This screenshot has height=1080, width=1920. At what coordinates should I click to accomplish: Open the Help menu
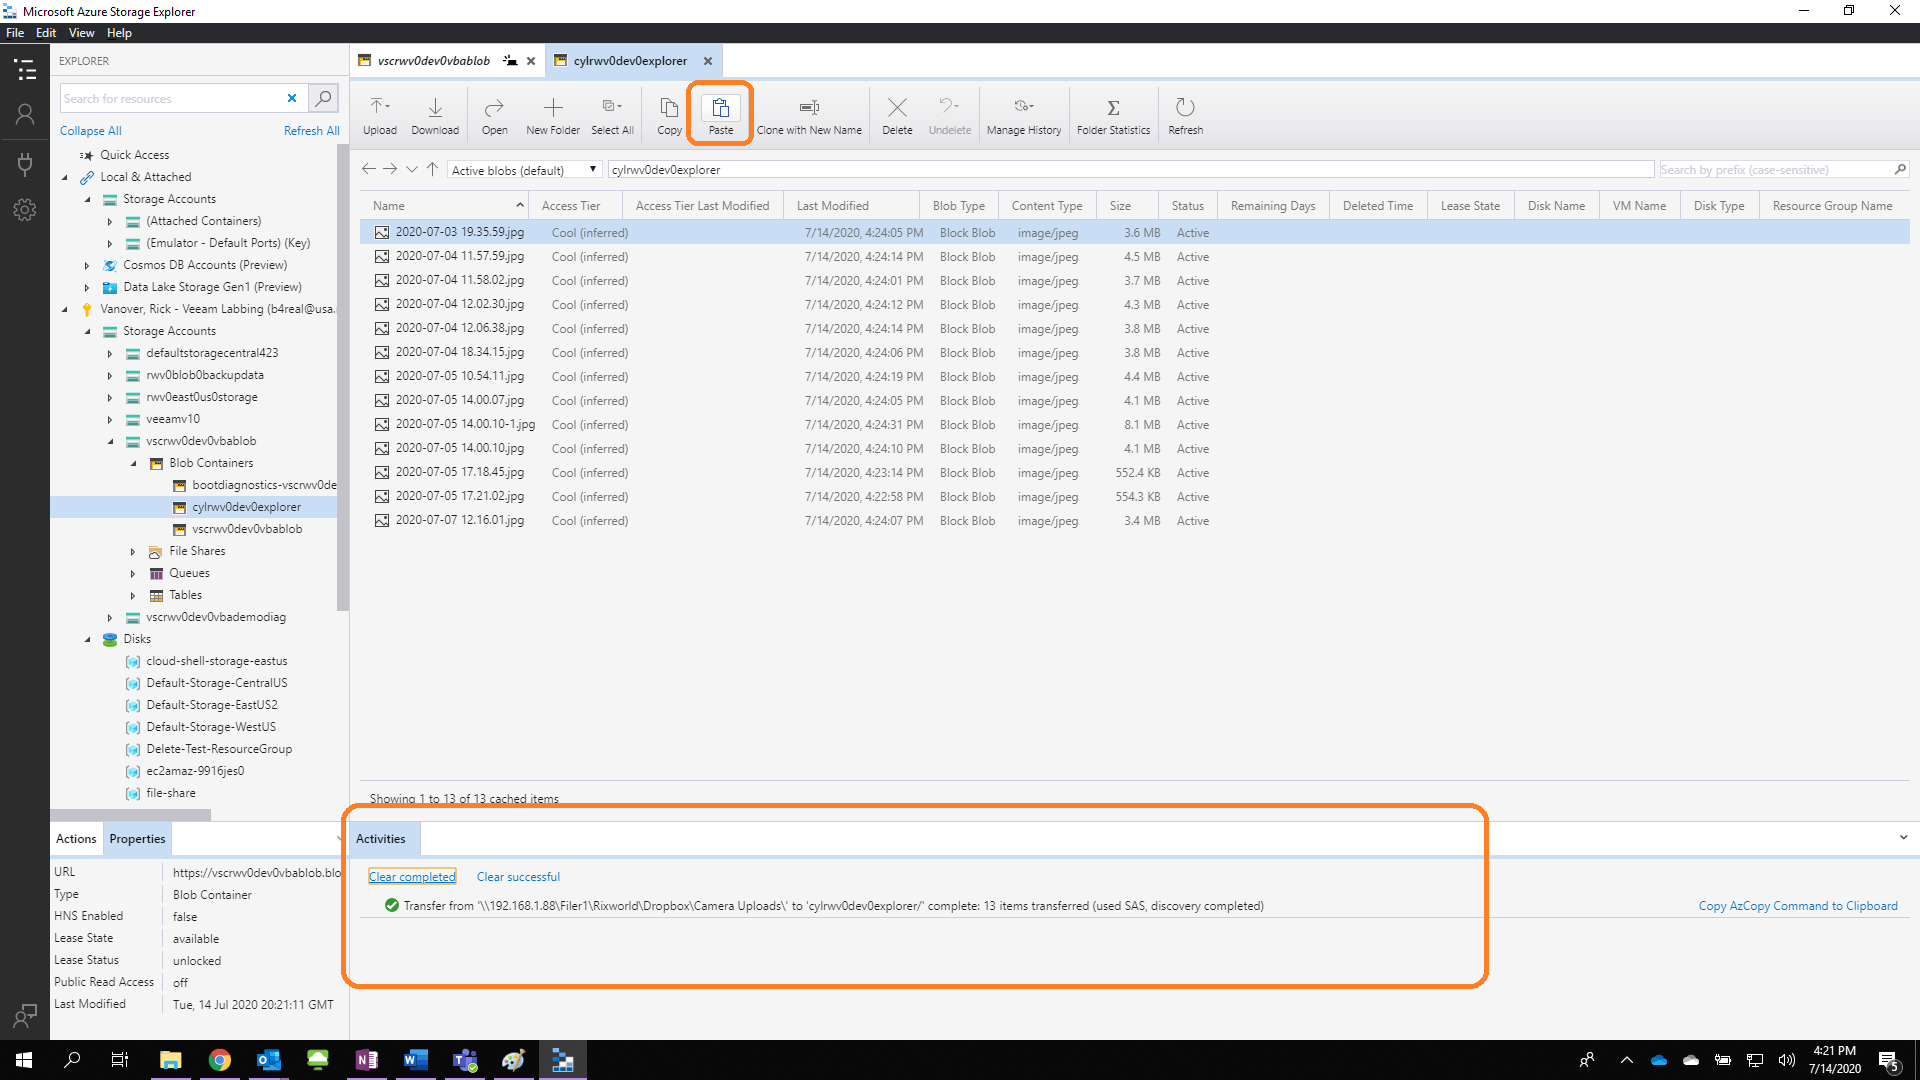click(119, 33)
